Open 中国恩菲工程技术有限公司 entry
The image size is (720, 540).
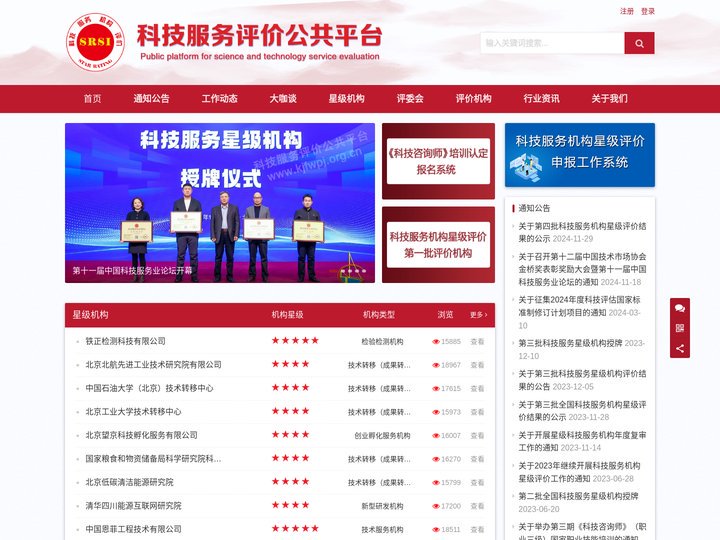133,529
